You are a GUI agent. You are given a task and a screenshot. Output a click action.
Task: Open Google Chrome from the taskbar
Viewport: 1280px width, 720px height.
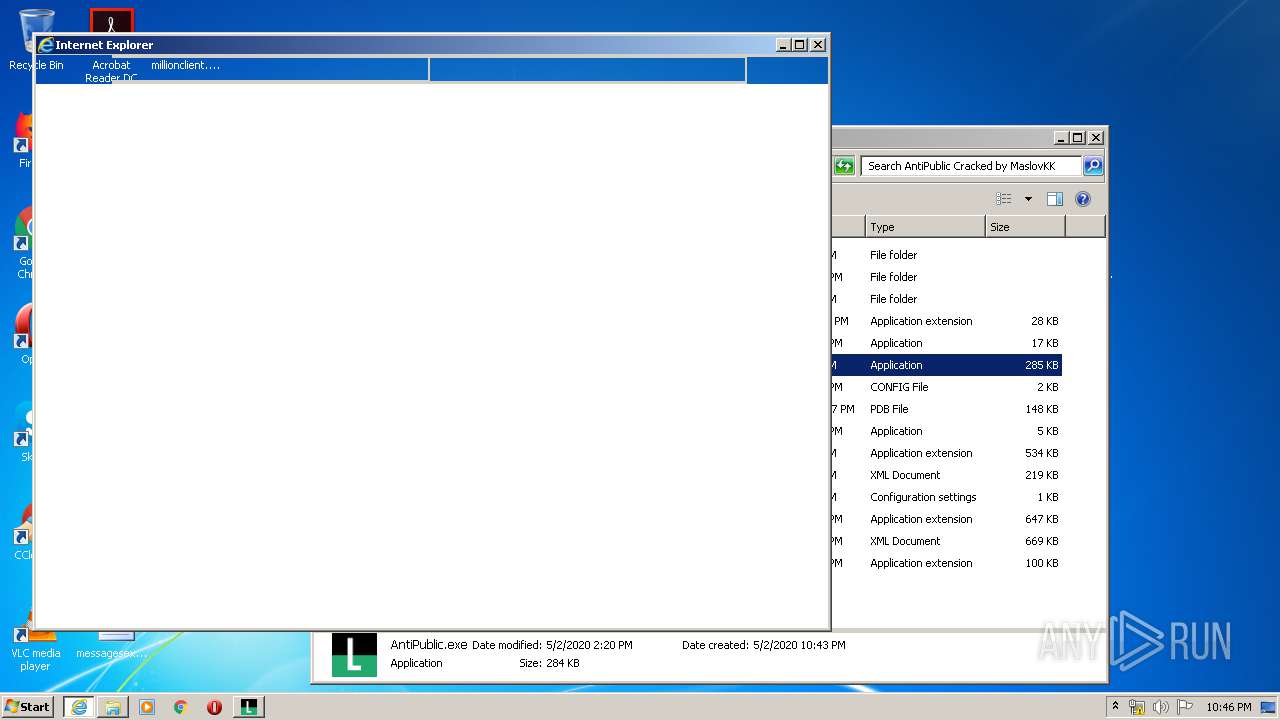pyautogui.click(x=181, y=707)
